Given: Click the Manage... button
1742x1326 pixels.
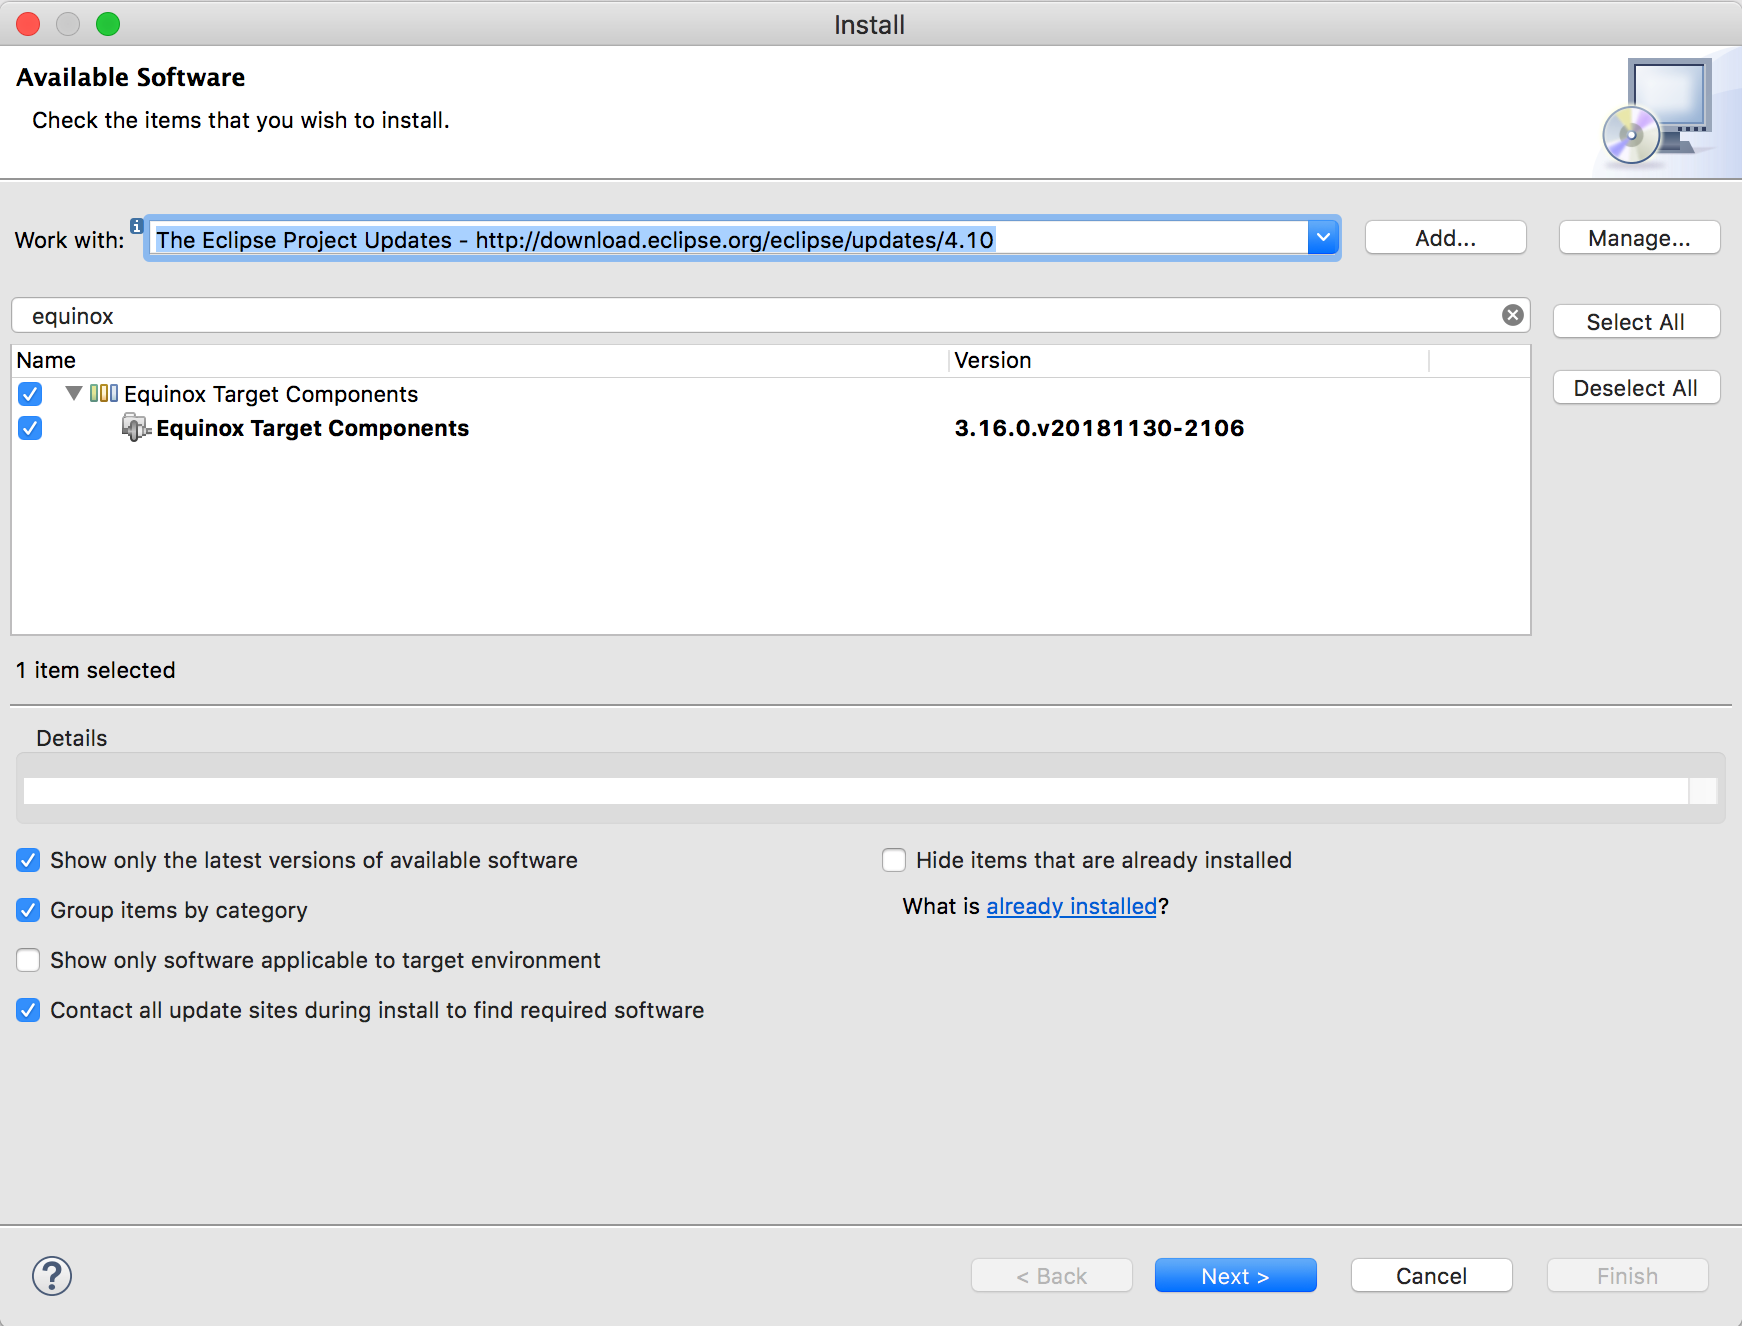Looking at the screenshot, I should click(x=1640, y=238).
